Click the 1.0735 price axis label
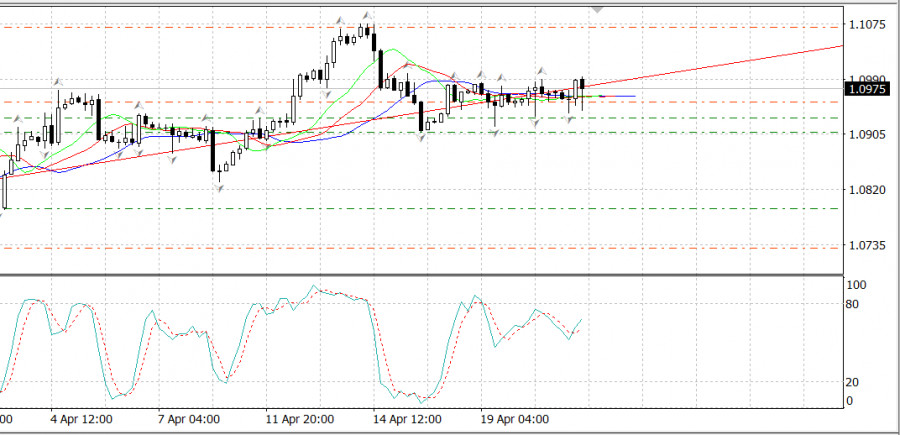The width and height of the screenshot is (900, 435). click(866, 245)
